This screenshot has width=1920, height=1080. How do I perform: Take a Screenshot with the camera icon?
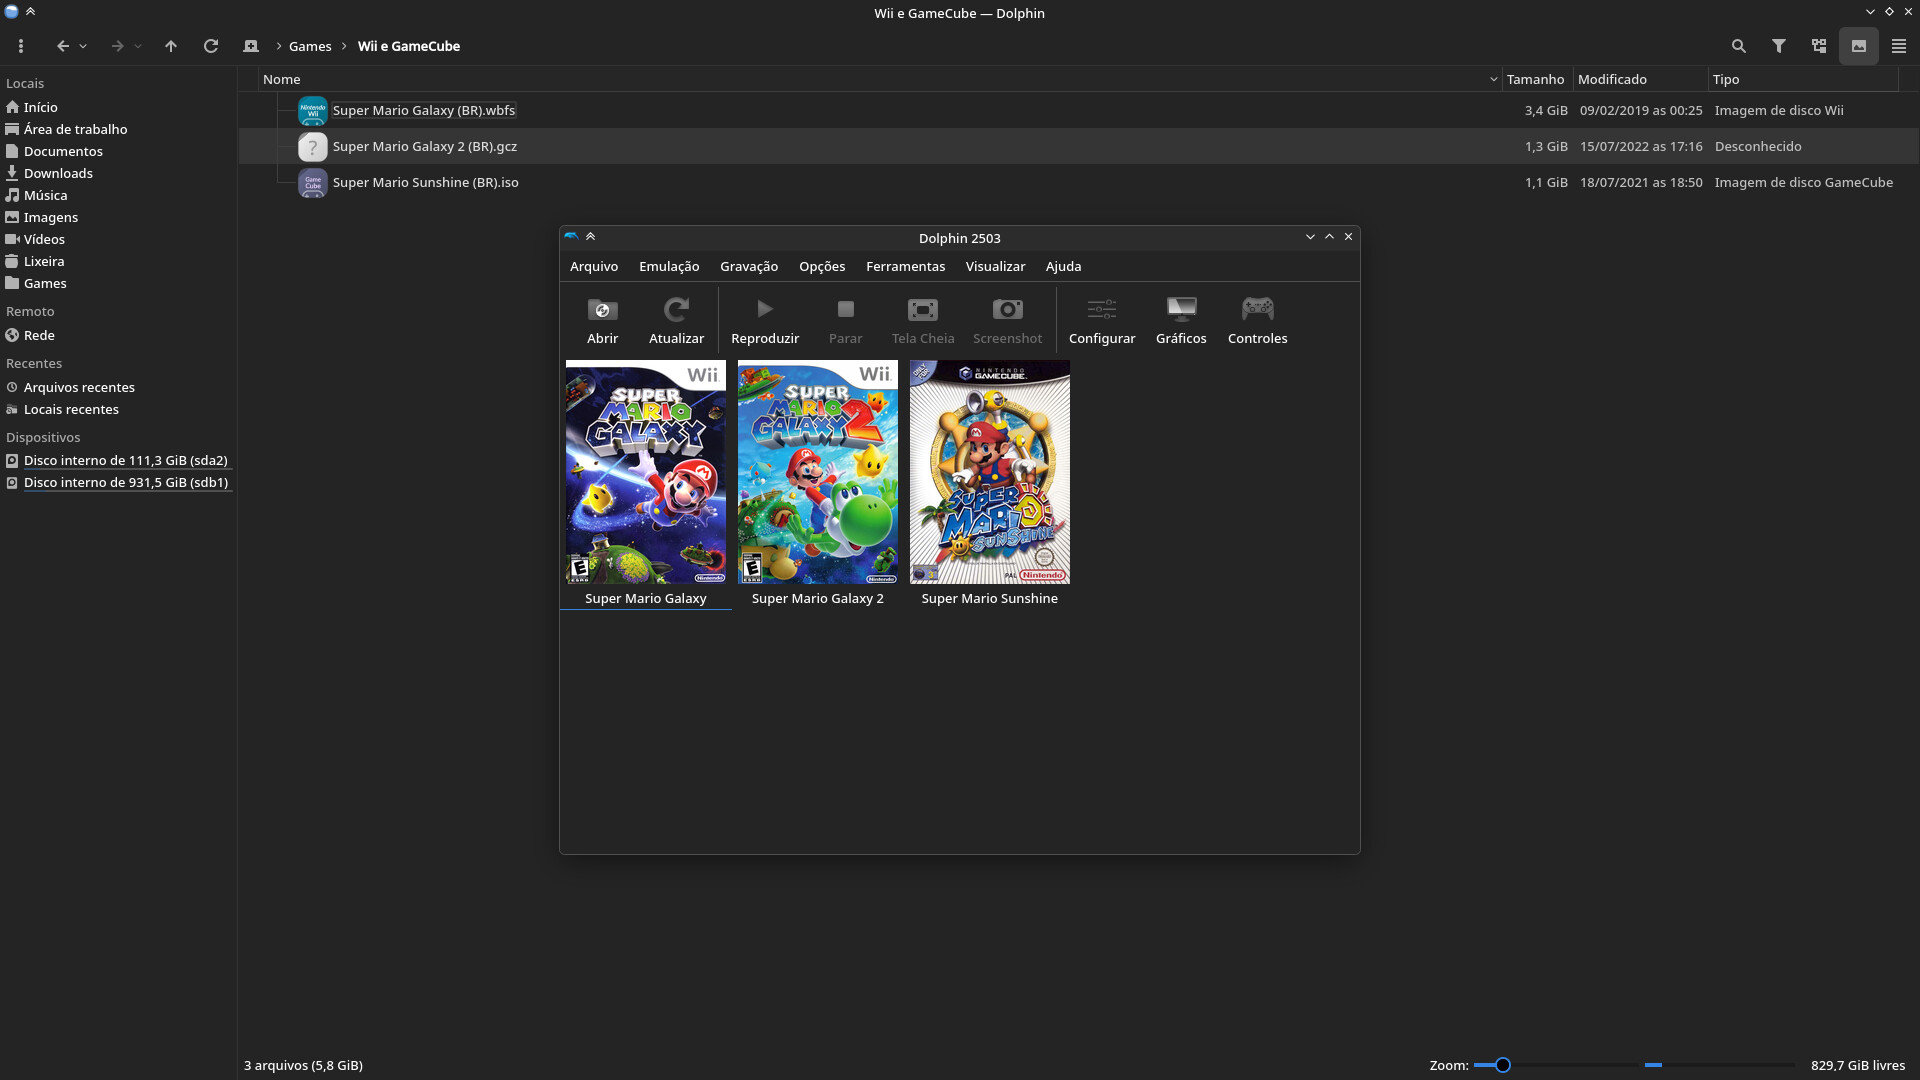1007,310
